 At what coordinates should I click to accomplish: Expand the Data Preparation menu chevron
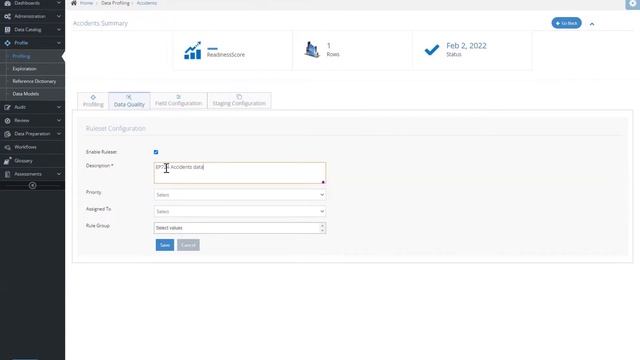click(59, 134)
